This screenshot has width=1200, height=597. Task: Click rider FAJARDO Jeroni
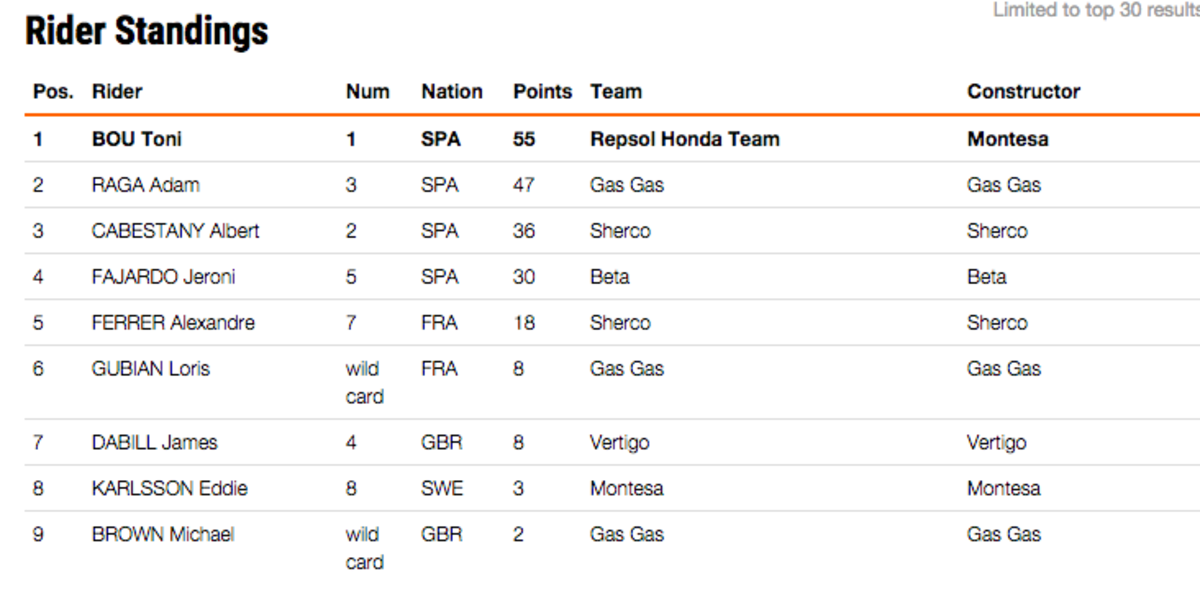(x=164, y=277)
